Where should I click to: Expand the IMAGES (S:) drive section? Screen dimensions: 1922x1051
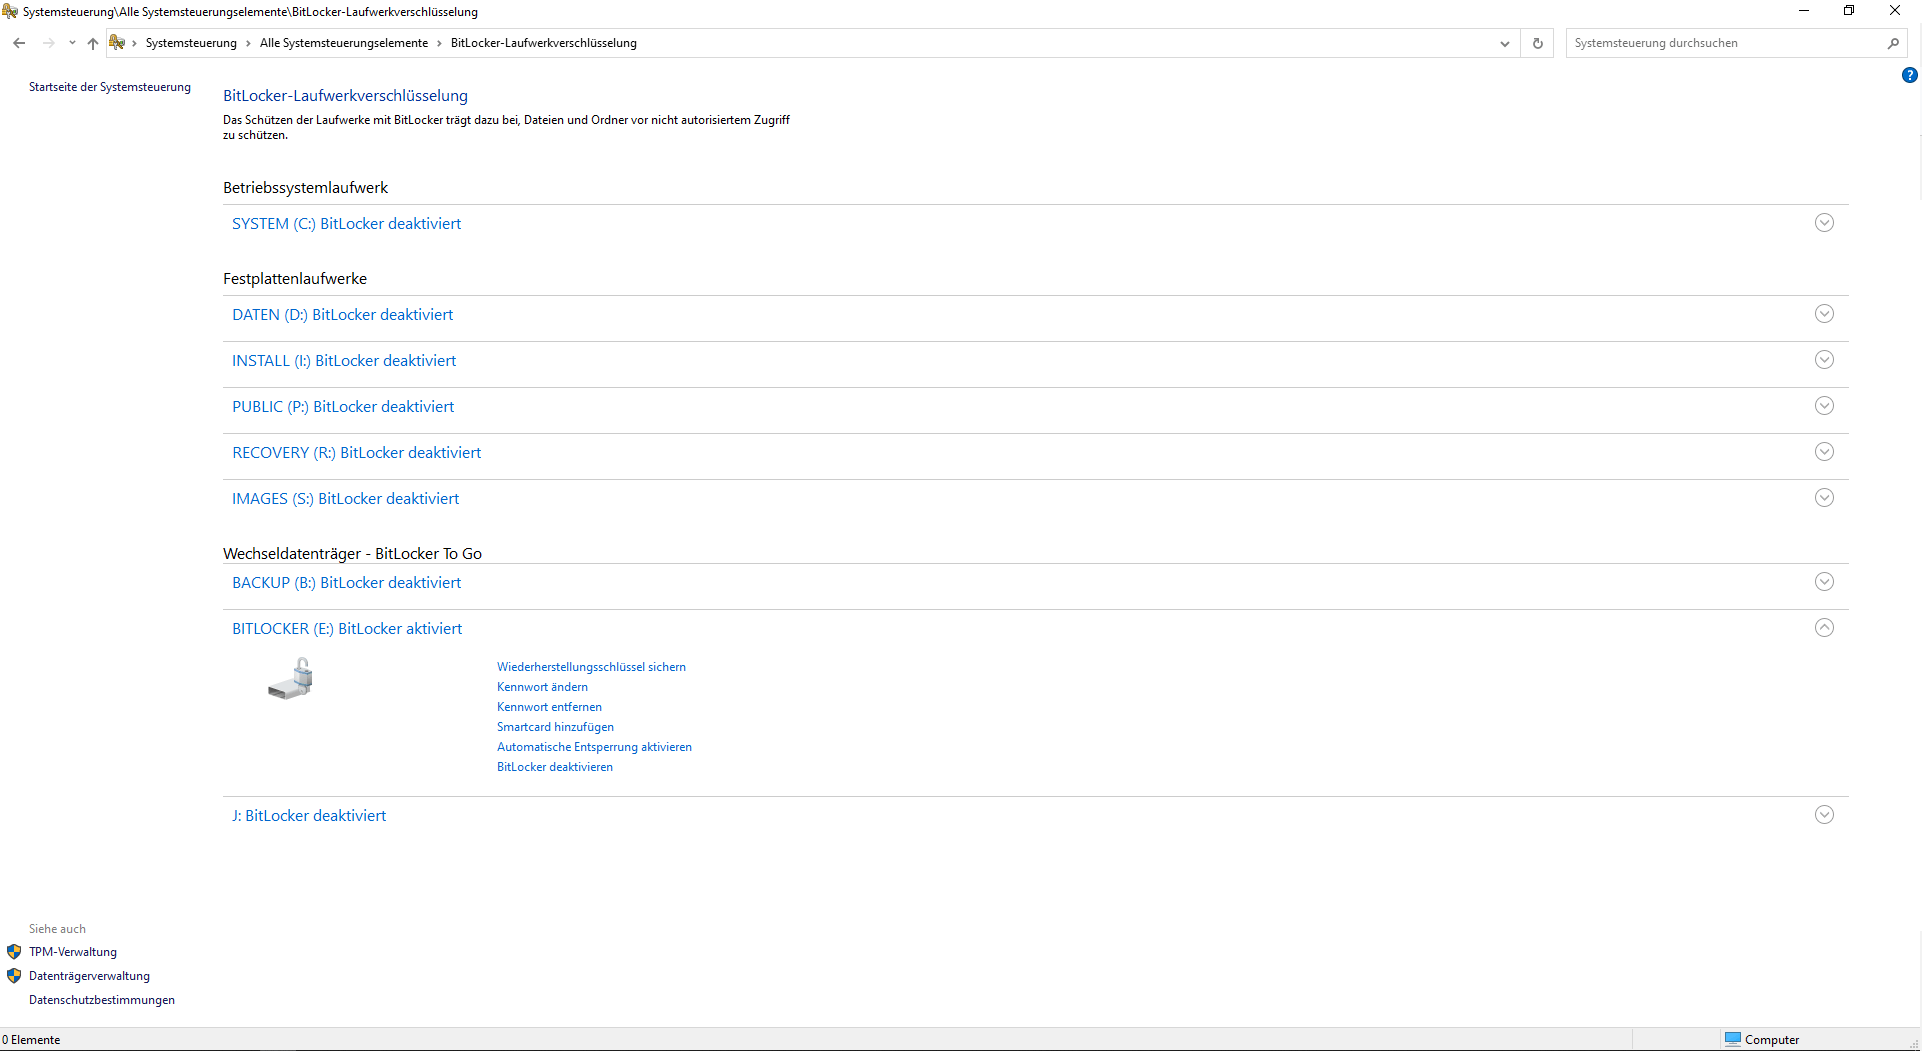click(1824, 498)
